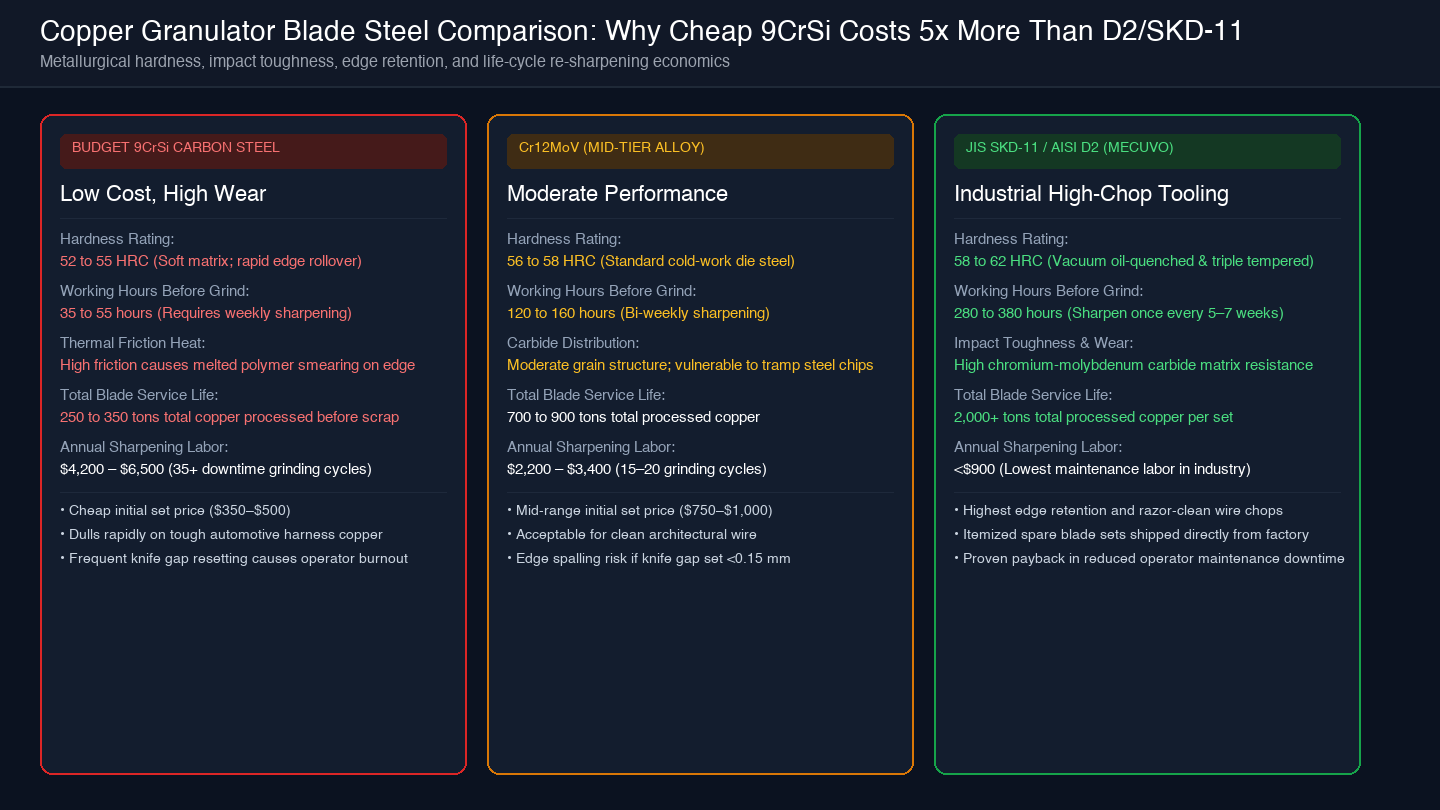
Task: Select 120 to 160 hours bi-weekly sharpening text
Action: [x=638, y=313]
